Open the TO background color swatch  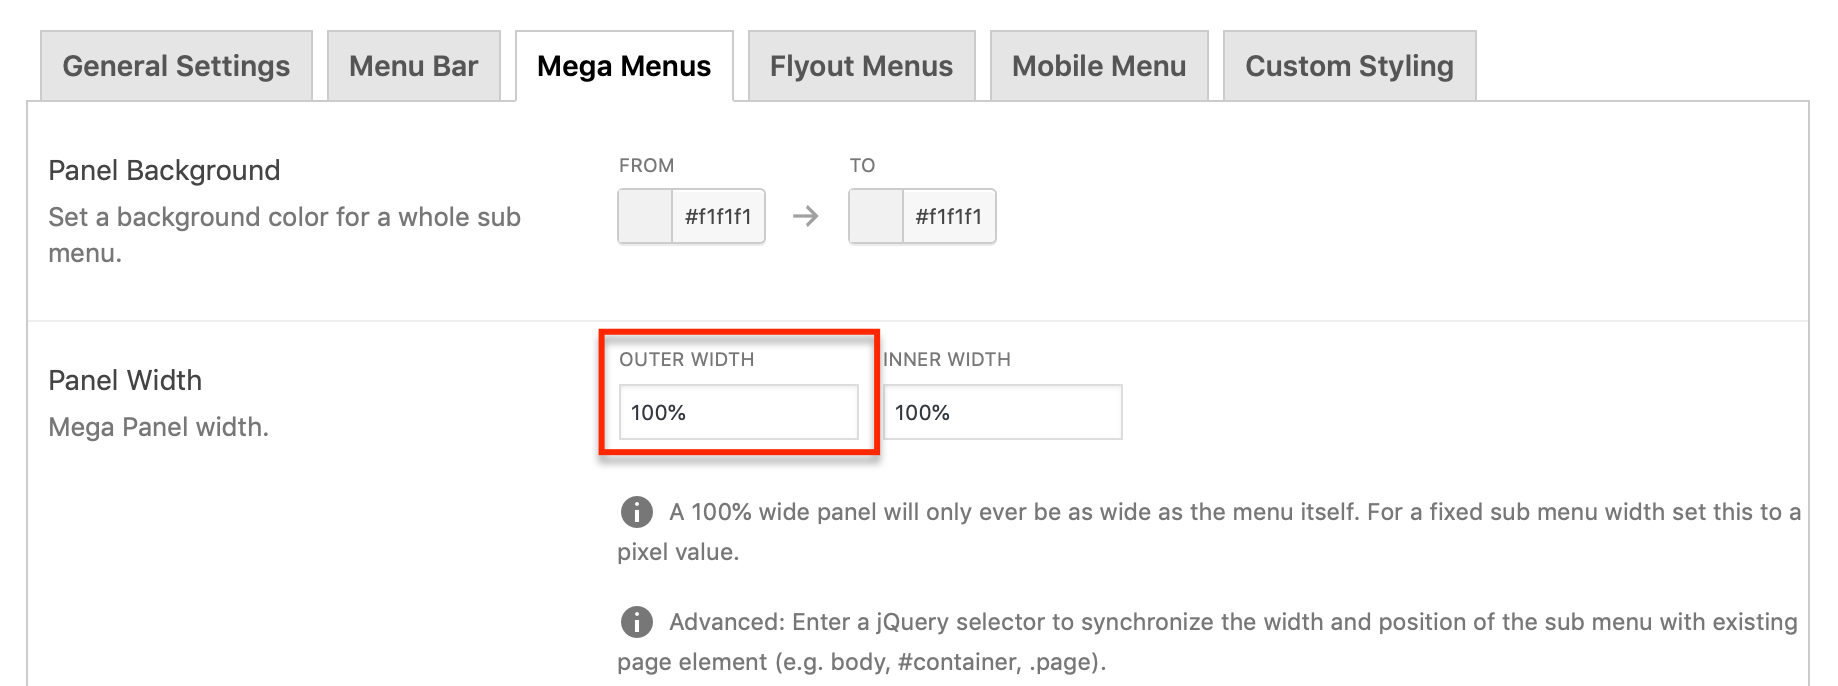coord(876,216)
